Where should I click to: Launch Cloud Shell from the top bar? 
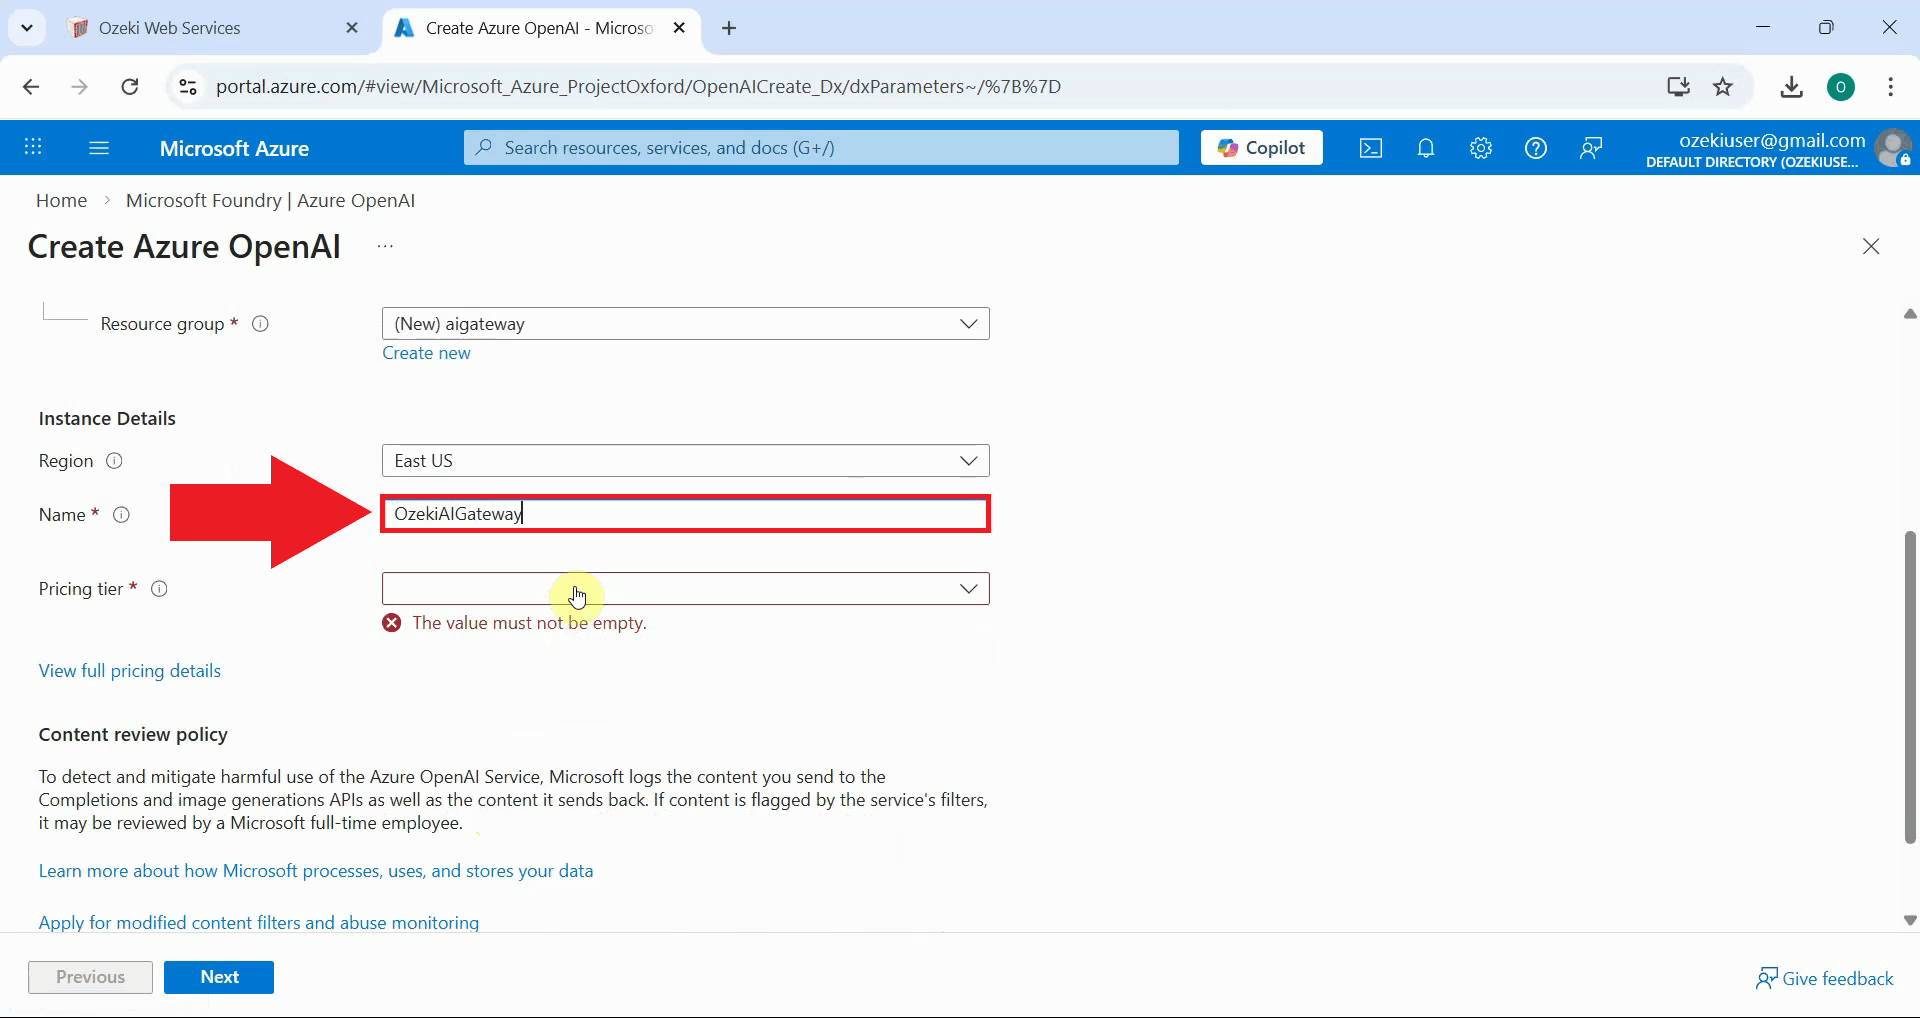(x=1370, y=147)
